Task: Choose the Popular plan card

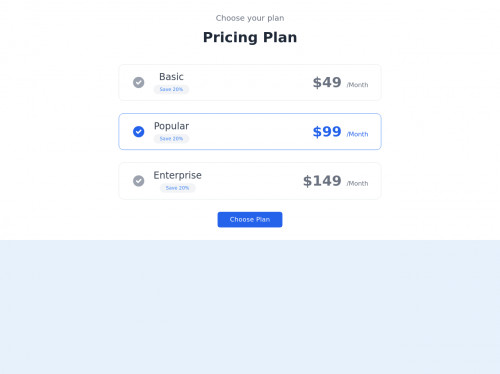Action: click(250, 132)
